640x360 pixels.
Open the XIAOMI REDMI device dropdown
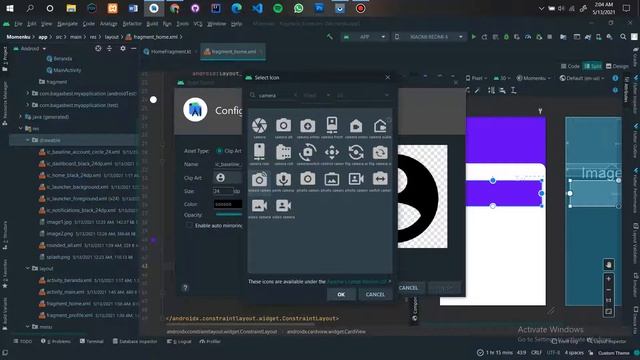pyautogui.click(x=429, y=37)
